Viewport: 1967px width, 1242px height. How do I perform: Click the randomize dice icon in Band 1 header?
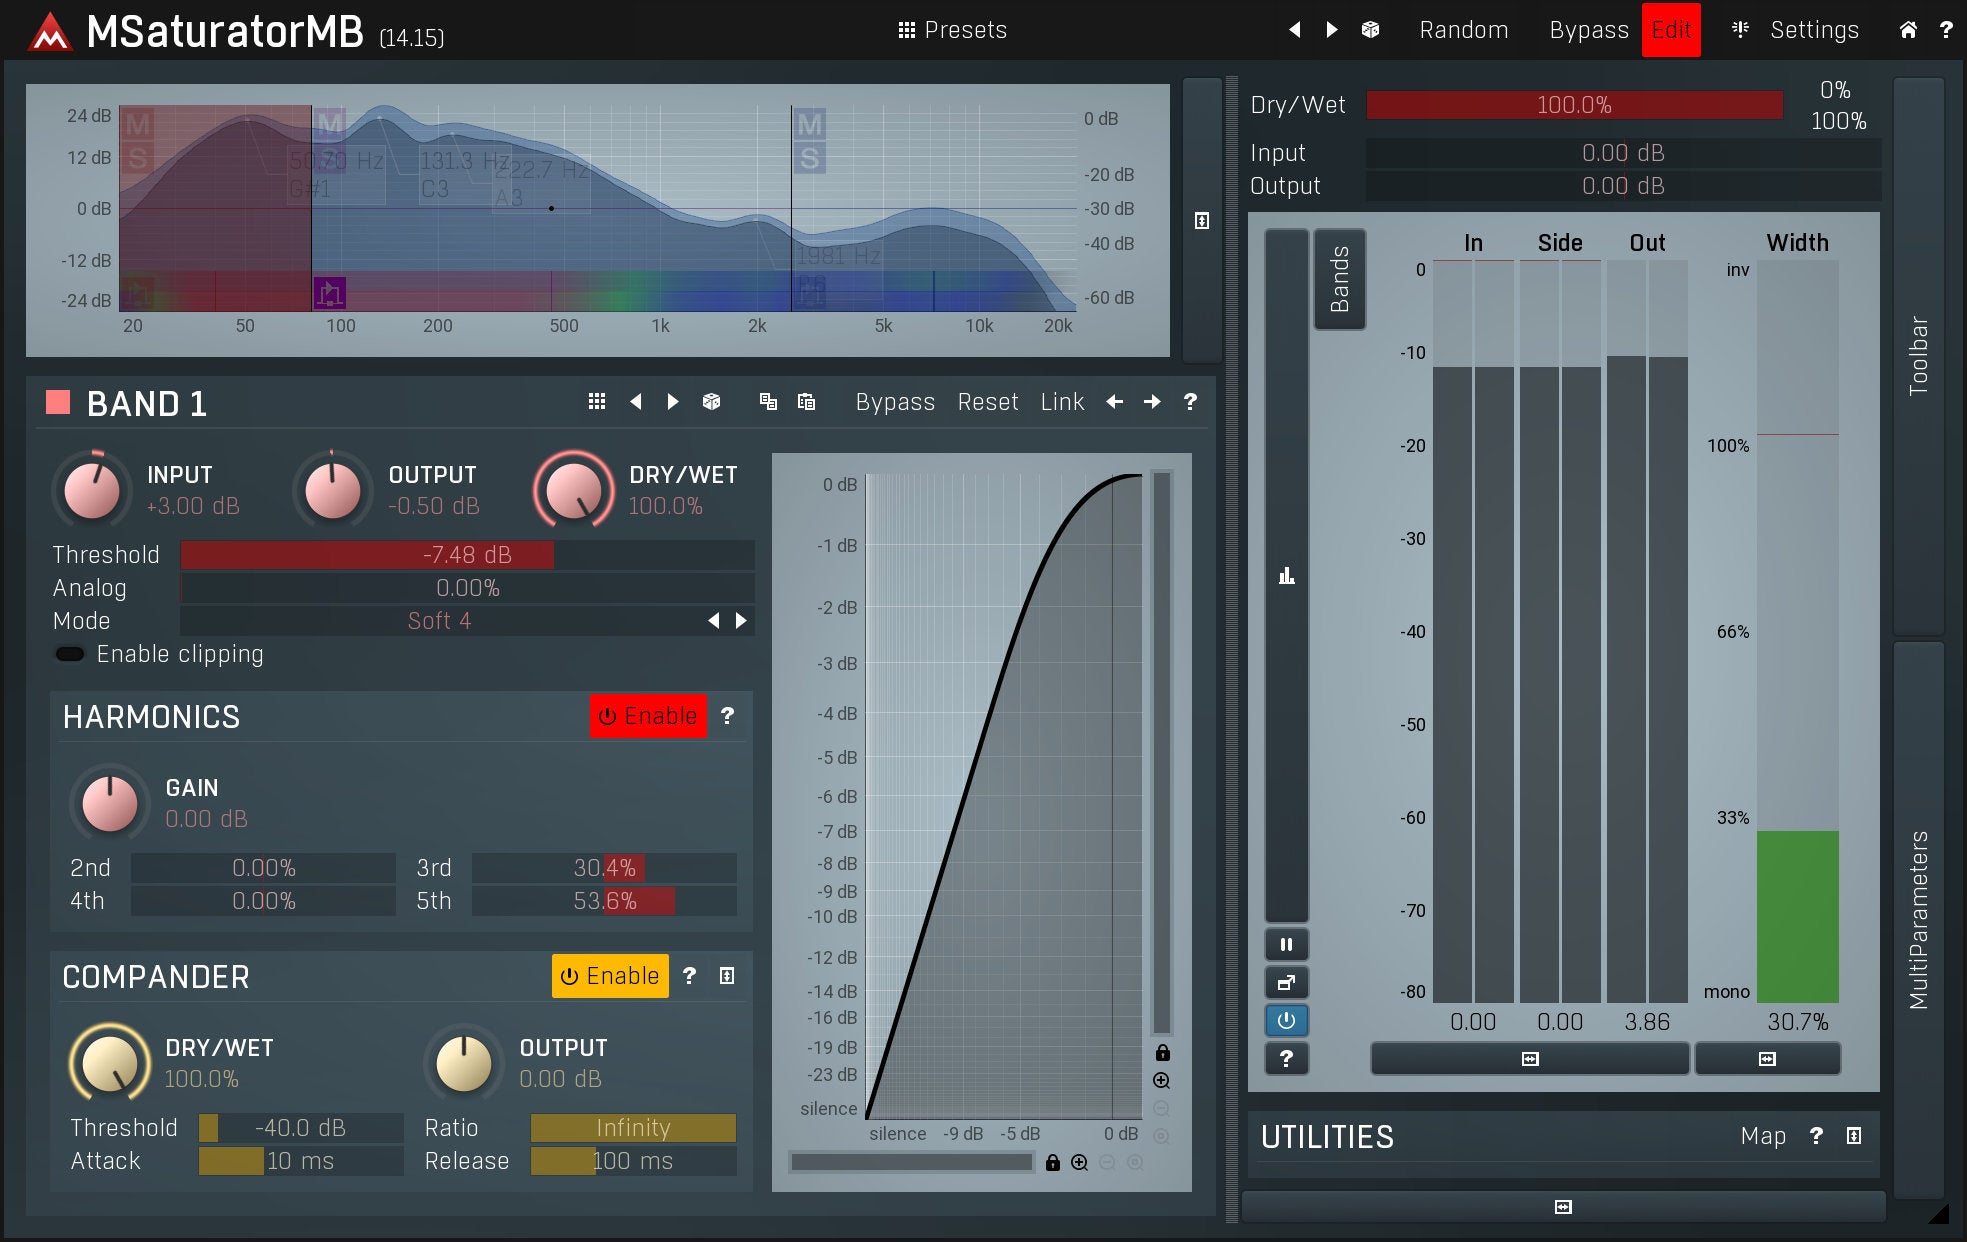coord(711,402)
